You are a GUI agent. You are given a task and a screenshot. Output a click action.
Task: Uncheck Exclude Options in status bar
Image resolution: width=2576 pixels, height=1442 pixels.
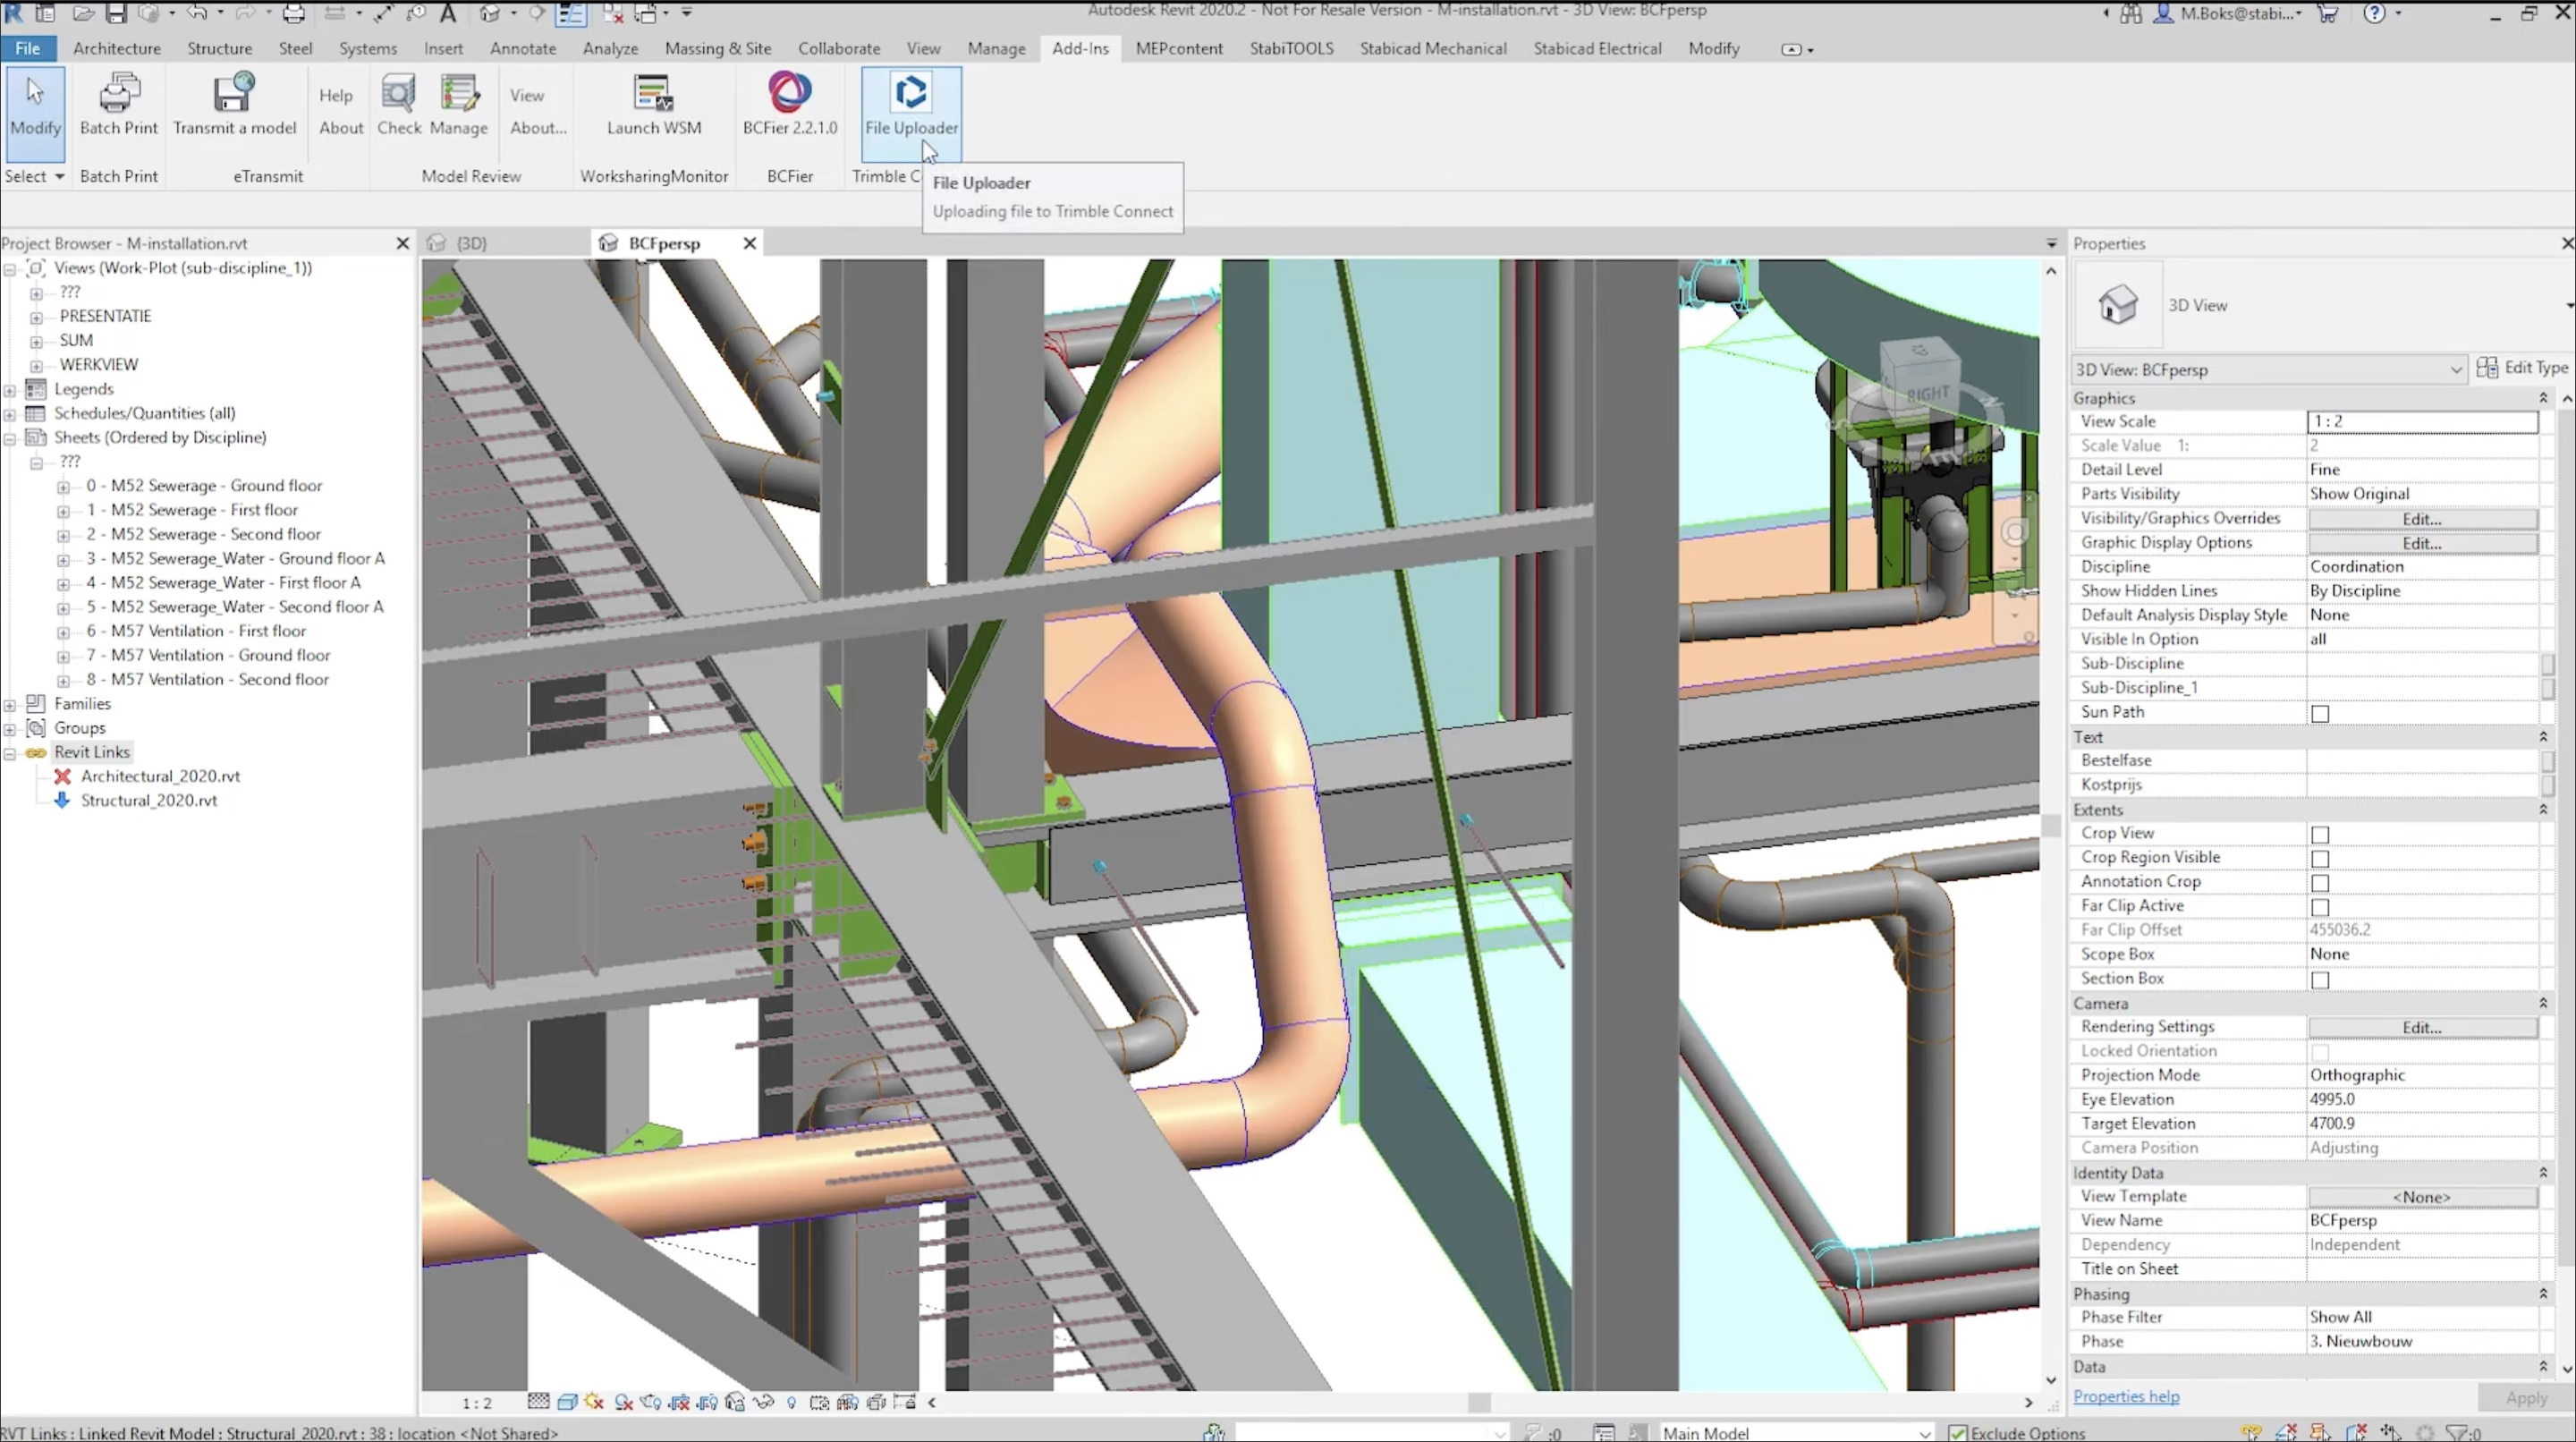[x=1958, y=1432]
